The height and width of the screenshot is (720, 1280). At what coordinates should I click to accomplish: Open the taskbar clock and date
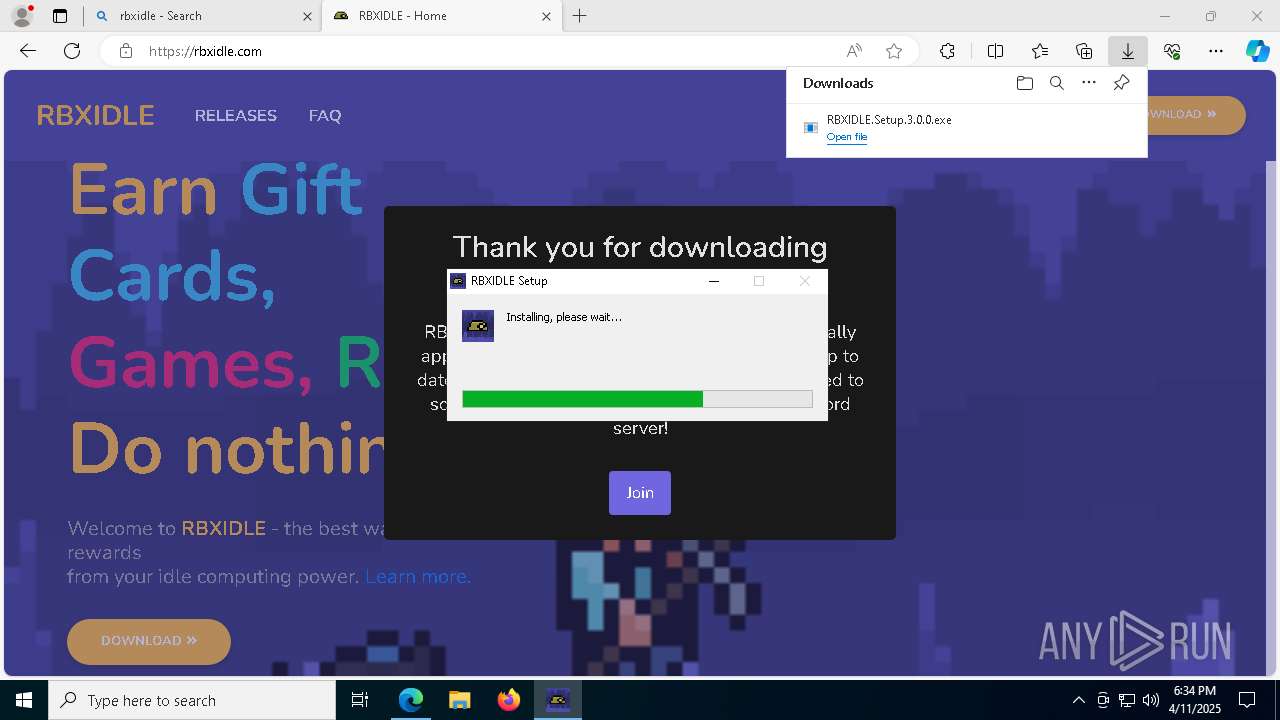[x=1195, y=700]
